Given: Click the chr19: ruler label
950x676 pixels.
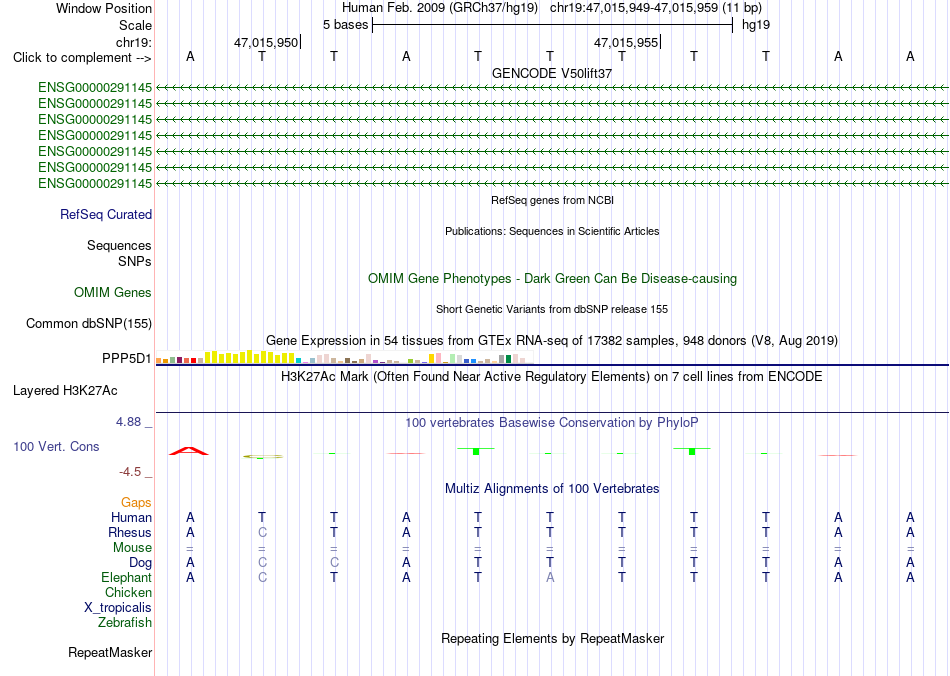Looking at the screenshot, I should tap(133, 42).
